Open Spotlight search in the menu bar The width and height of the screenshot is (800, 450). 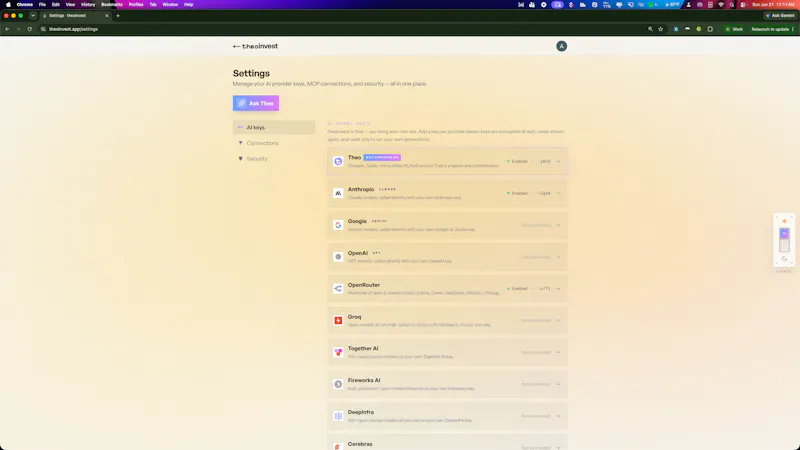tap(732, 5)
